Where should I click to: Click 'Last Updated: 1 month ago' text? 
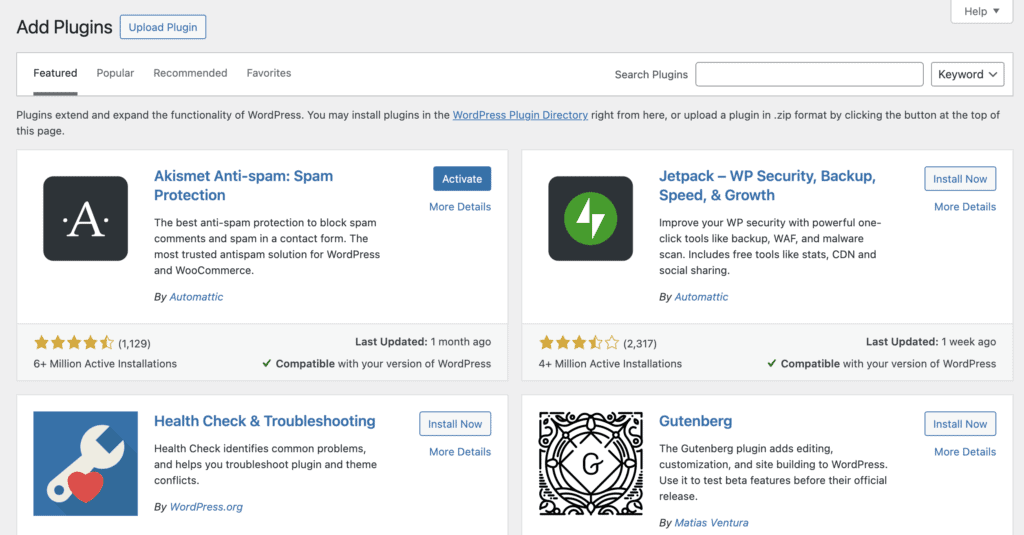click(423, 342)
